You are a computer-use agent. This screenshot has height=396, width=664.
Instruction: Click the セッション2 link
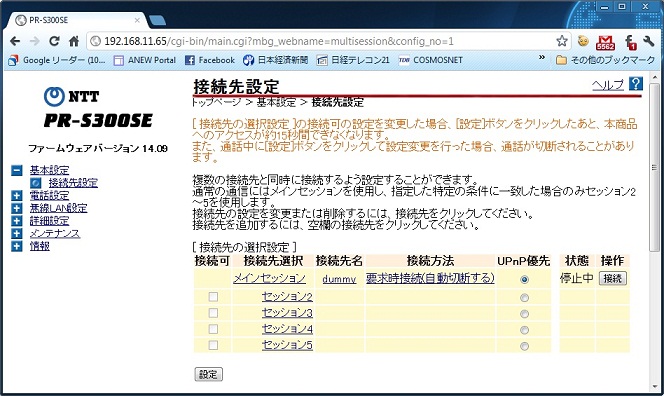point(287,296)
